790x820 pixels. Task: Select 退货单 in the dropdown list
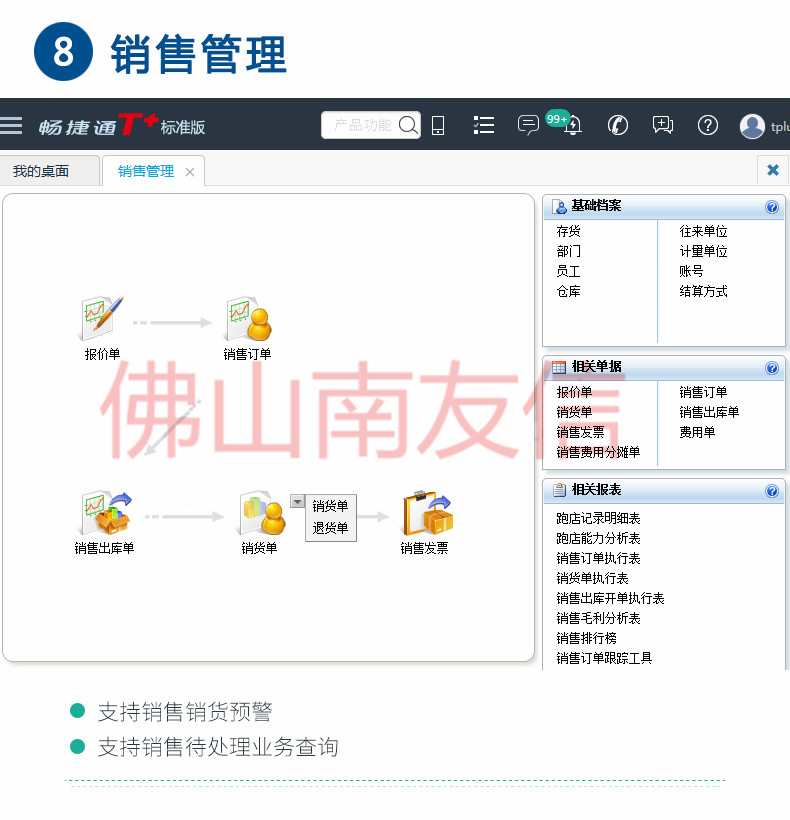tap(330, 528)
